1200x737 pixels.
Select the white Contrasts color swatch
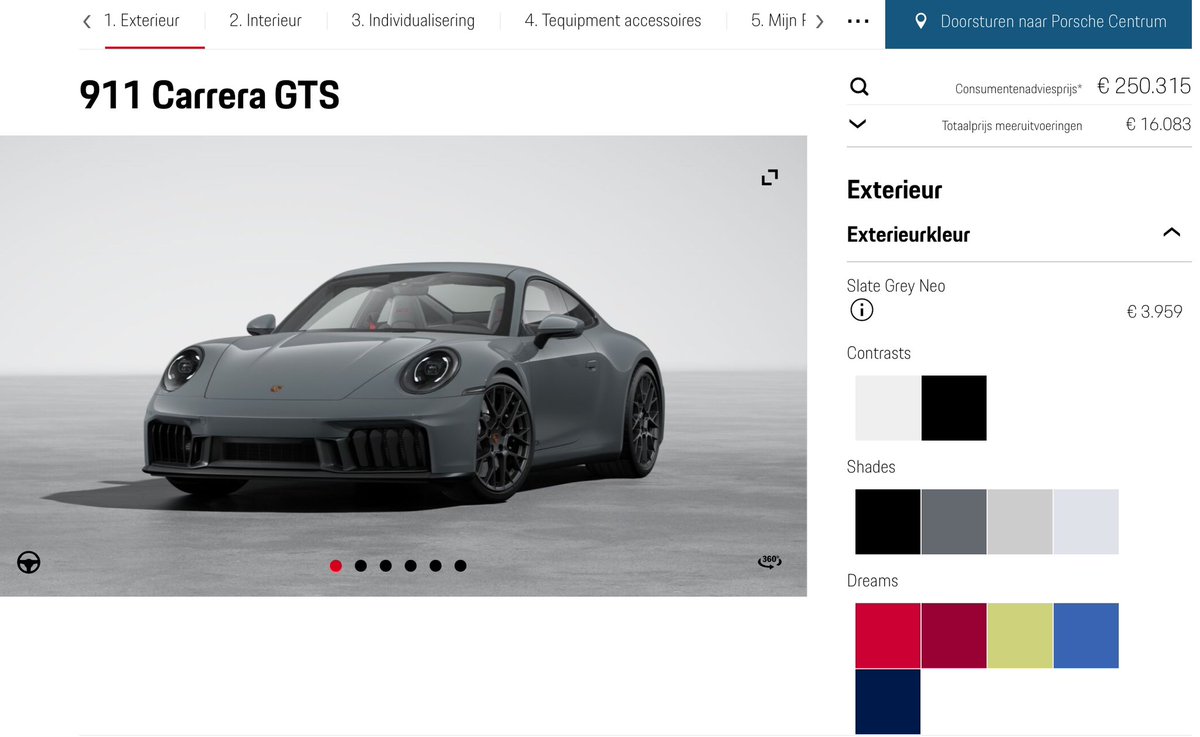pyautogui.click(x=888, y=408)
